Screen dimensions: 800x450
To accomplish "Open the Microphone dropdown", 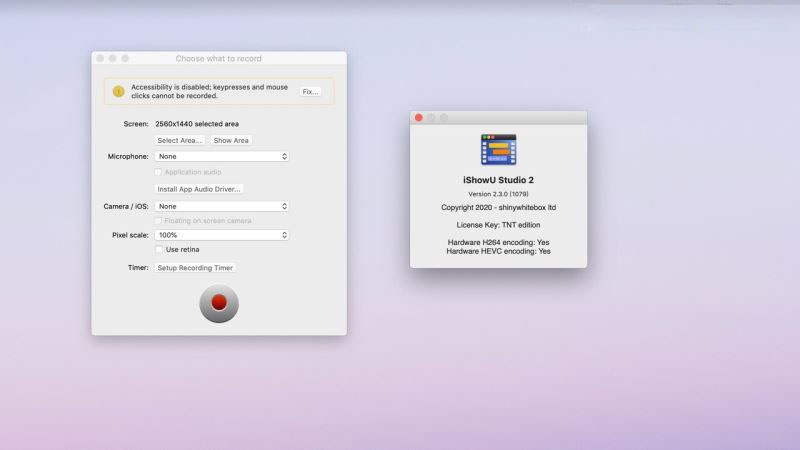I will click(222, 156).
